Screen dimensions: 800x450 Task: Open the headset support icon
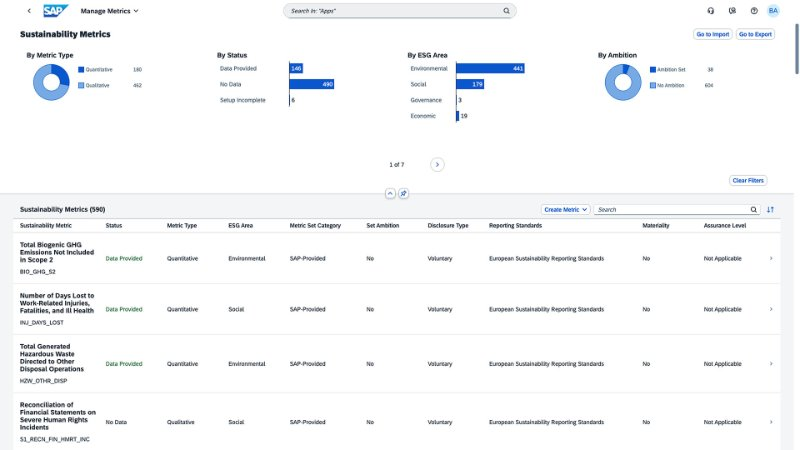pos(710,11)
